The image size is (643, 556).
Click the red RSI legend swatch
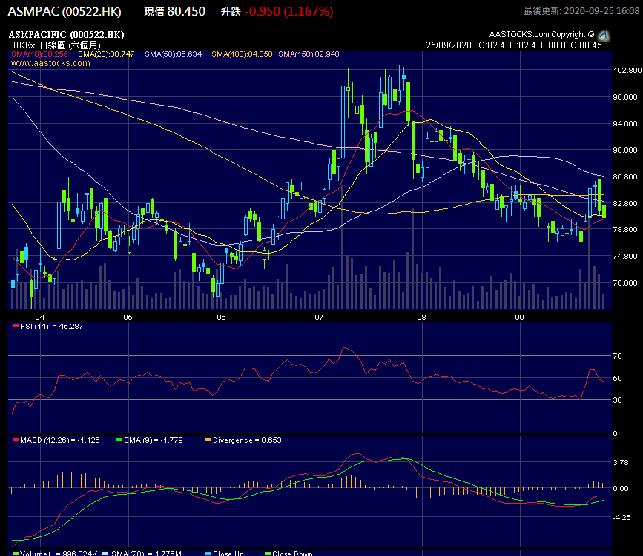pos(16,326)
